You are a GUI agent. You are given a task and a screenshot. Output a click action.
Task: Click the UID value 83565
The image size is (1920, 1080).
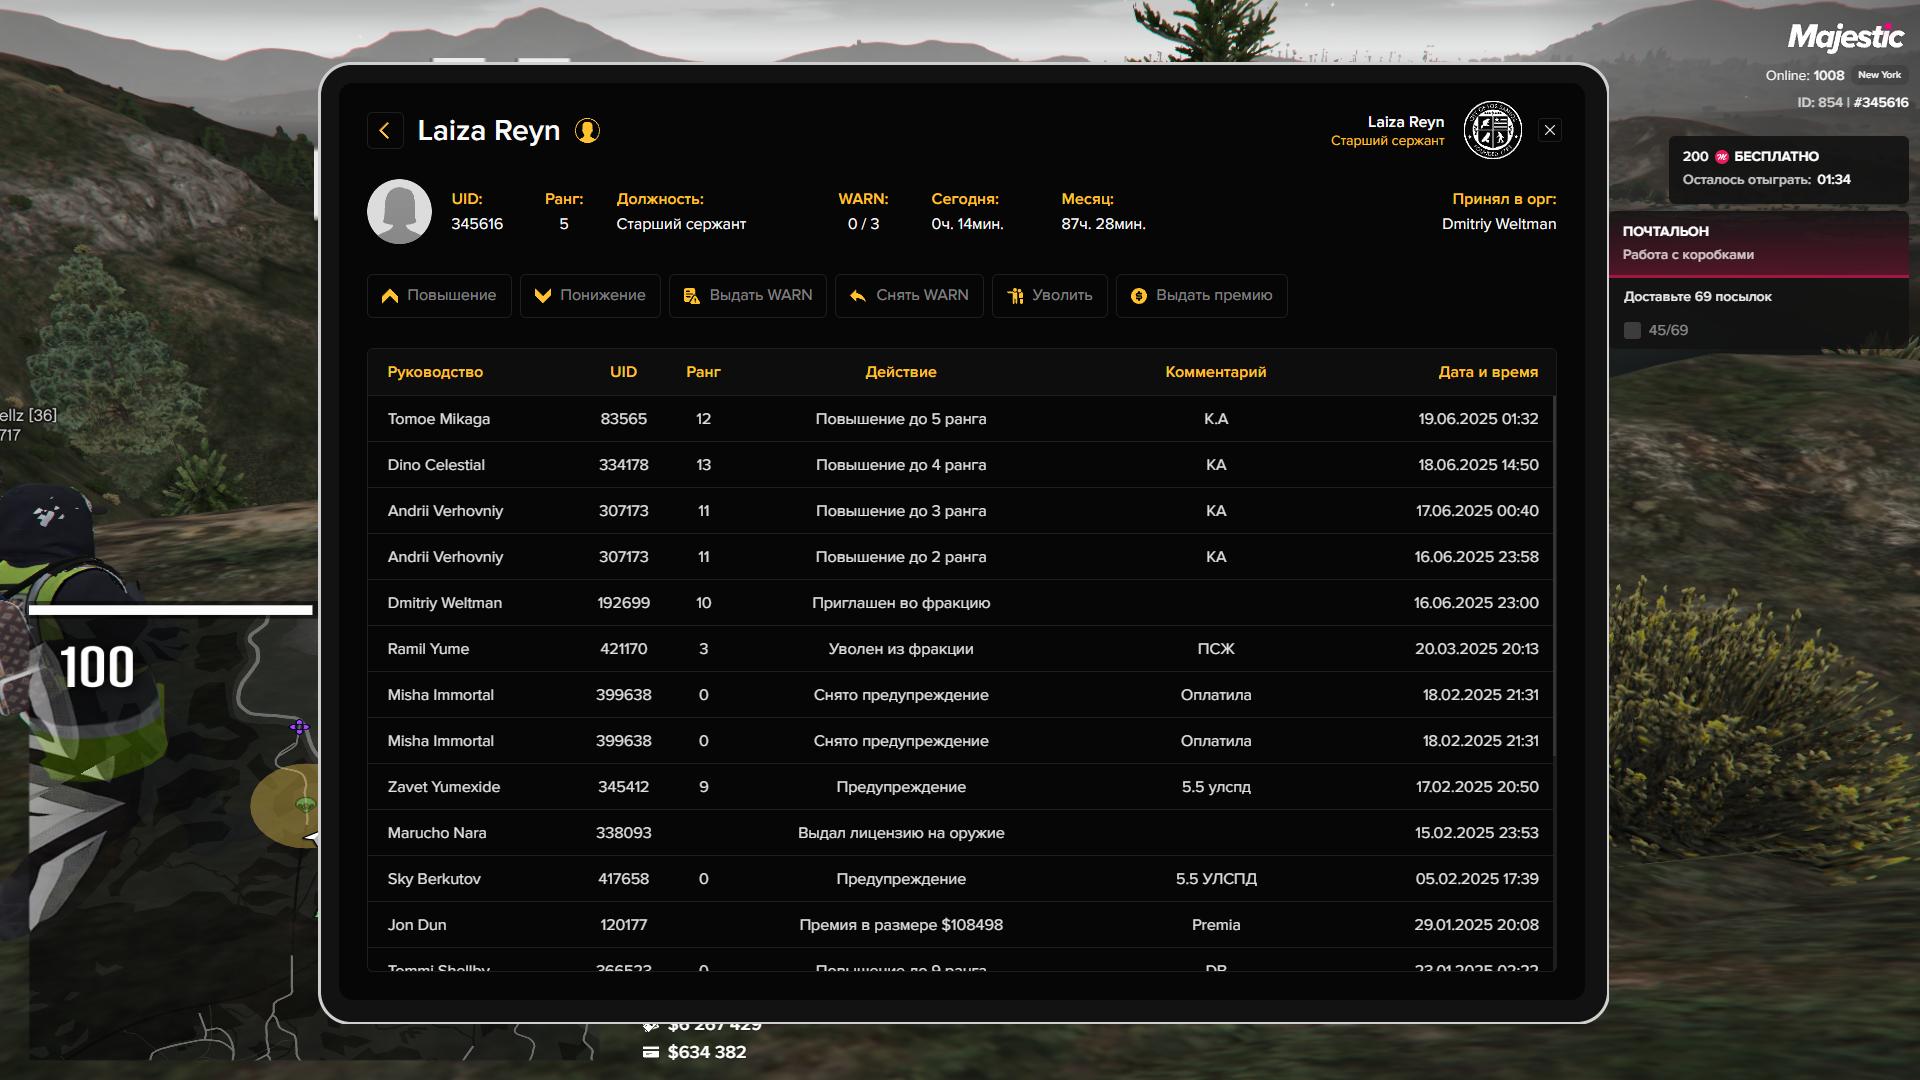click(623, 419)
